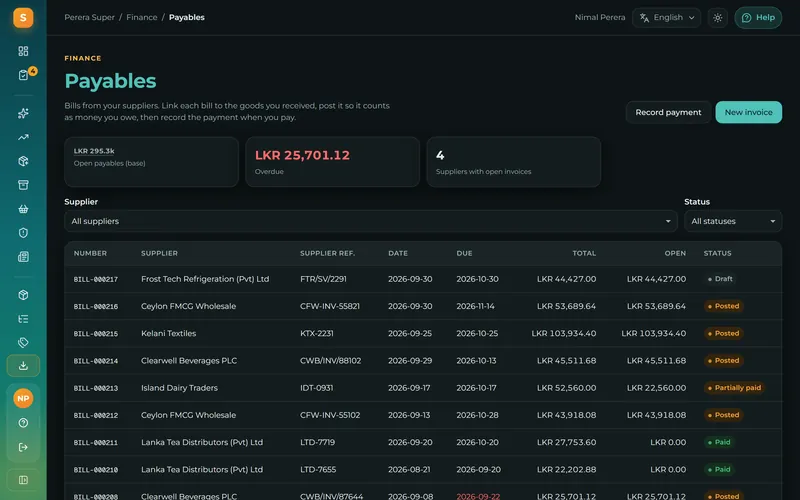This screenshot has height=500, width=800.
Task: Open the price tag sidebar icon
Action: [x=23, y=342]
